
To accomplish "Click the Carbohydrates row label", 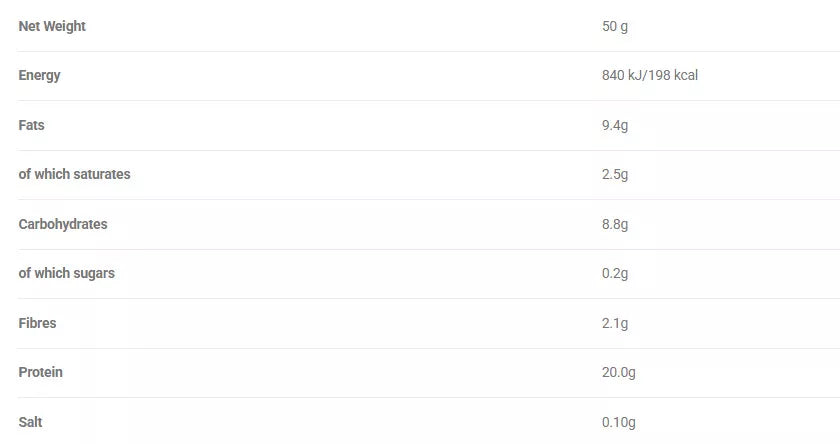I will (63, 224).
